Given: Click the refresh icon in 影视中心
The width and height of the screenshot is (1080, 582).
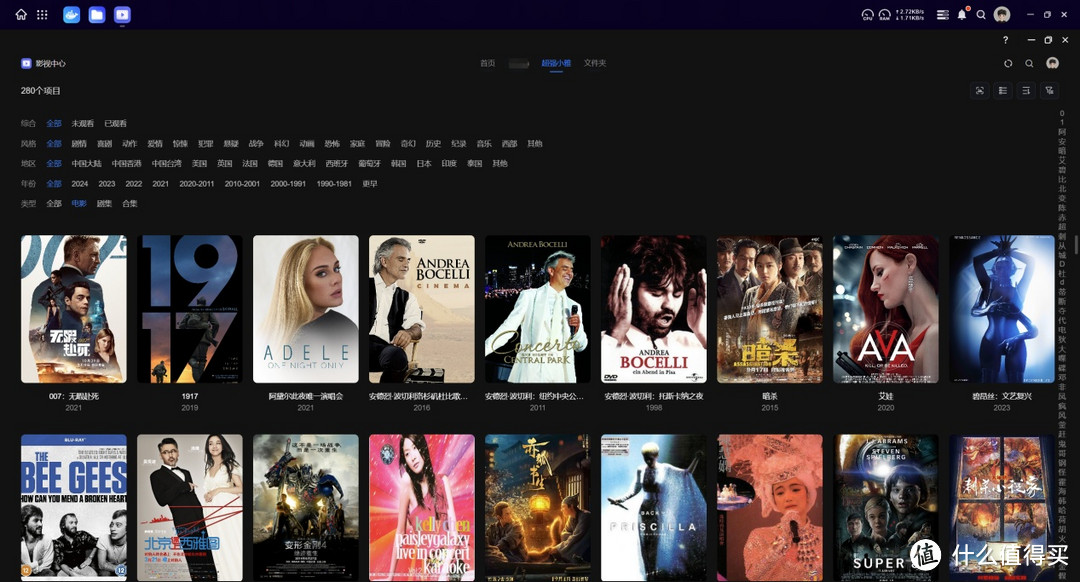Looking at the screenshot, I should 1008,63.
